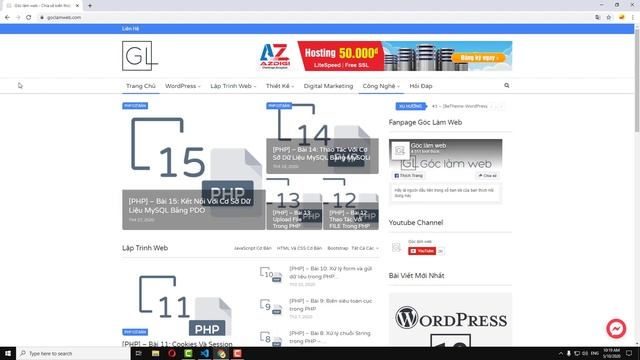This screenshot has height=360, width=640.
Task: Expand the Lập Trình Web menu dropdown
Action: click(x=233, y=86)
